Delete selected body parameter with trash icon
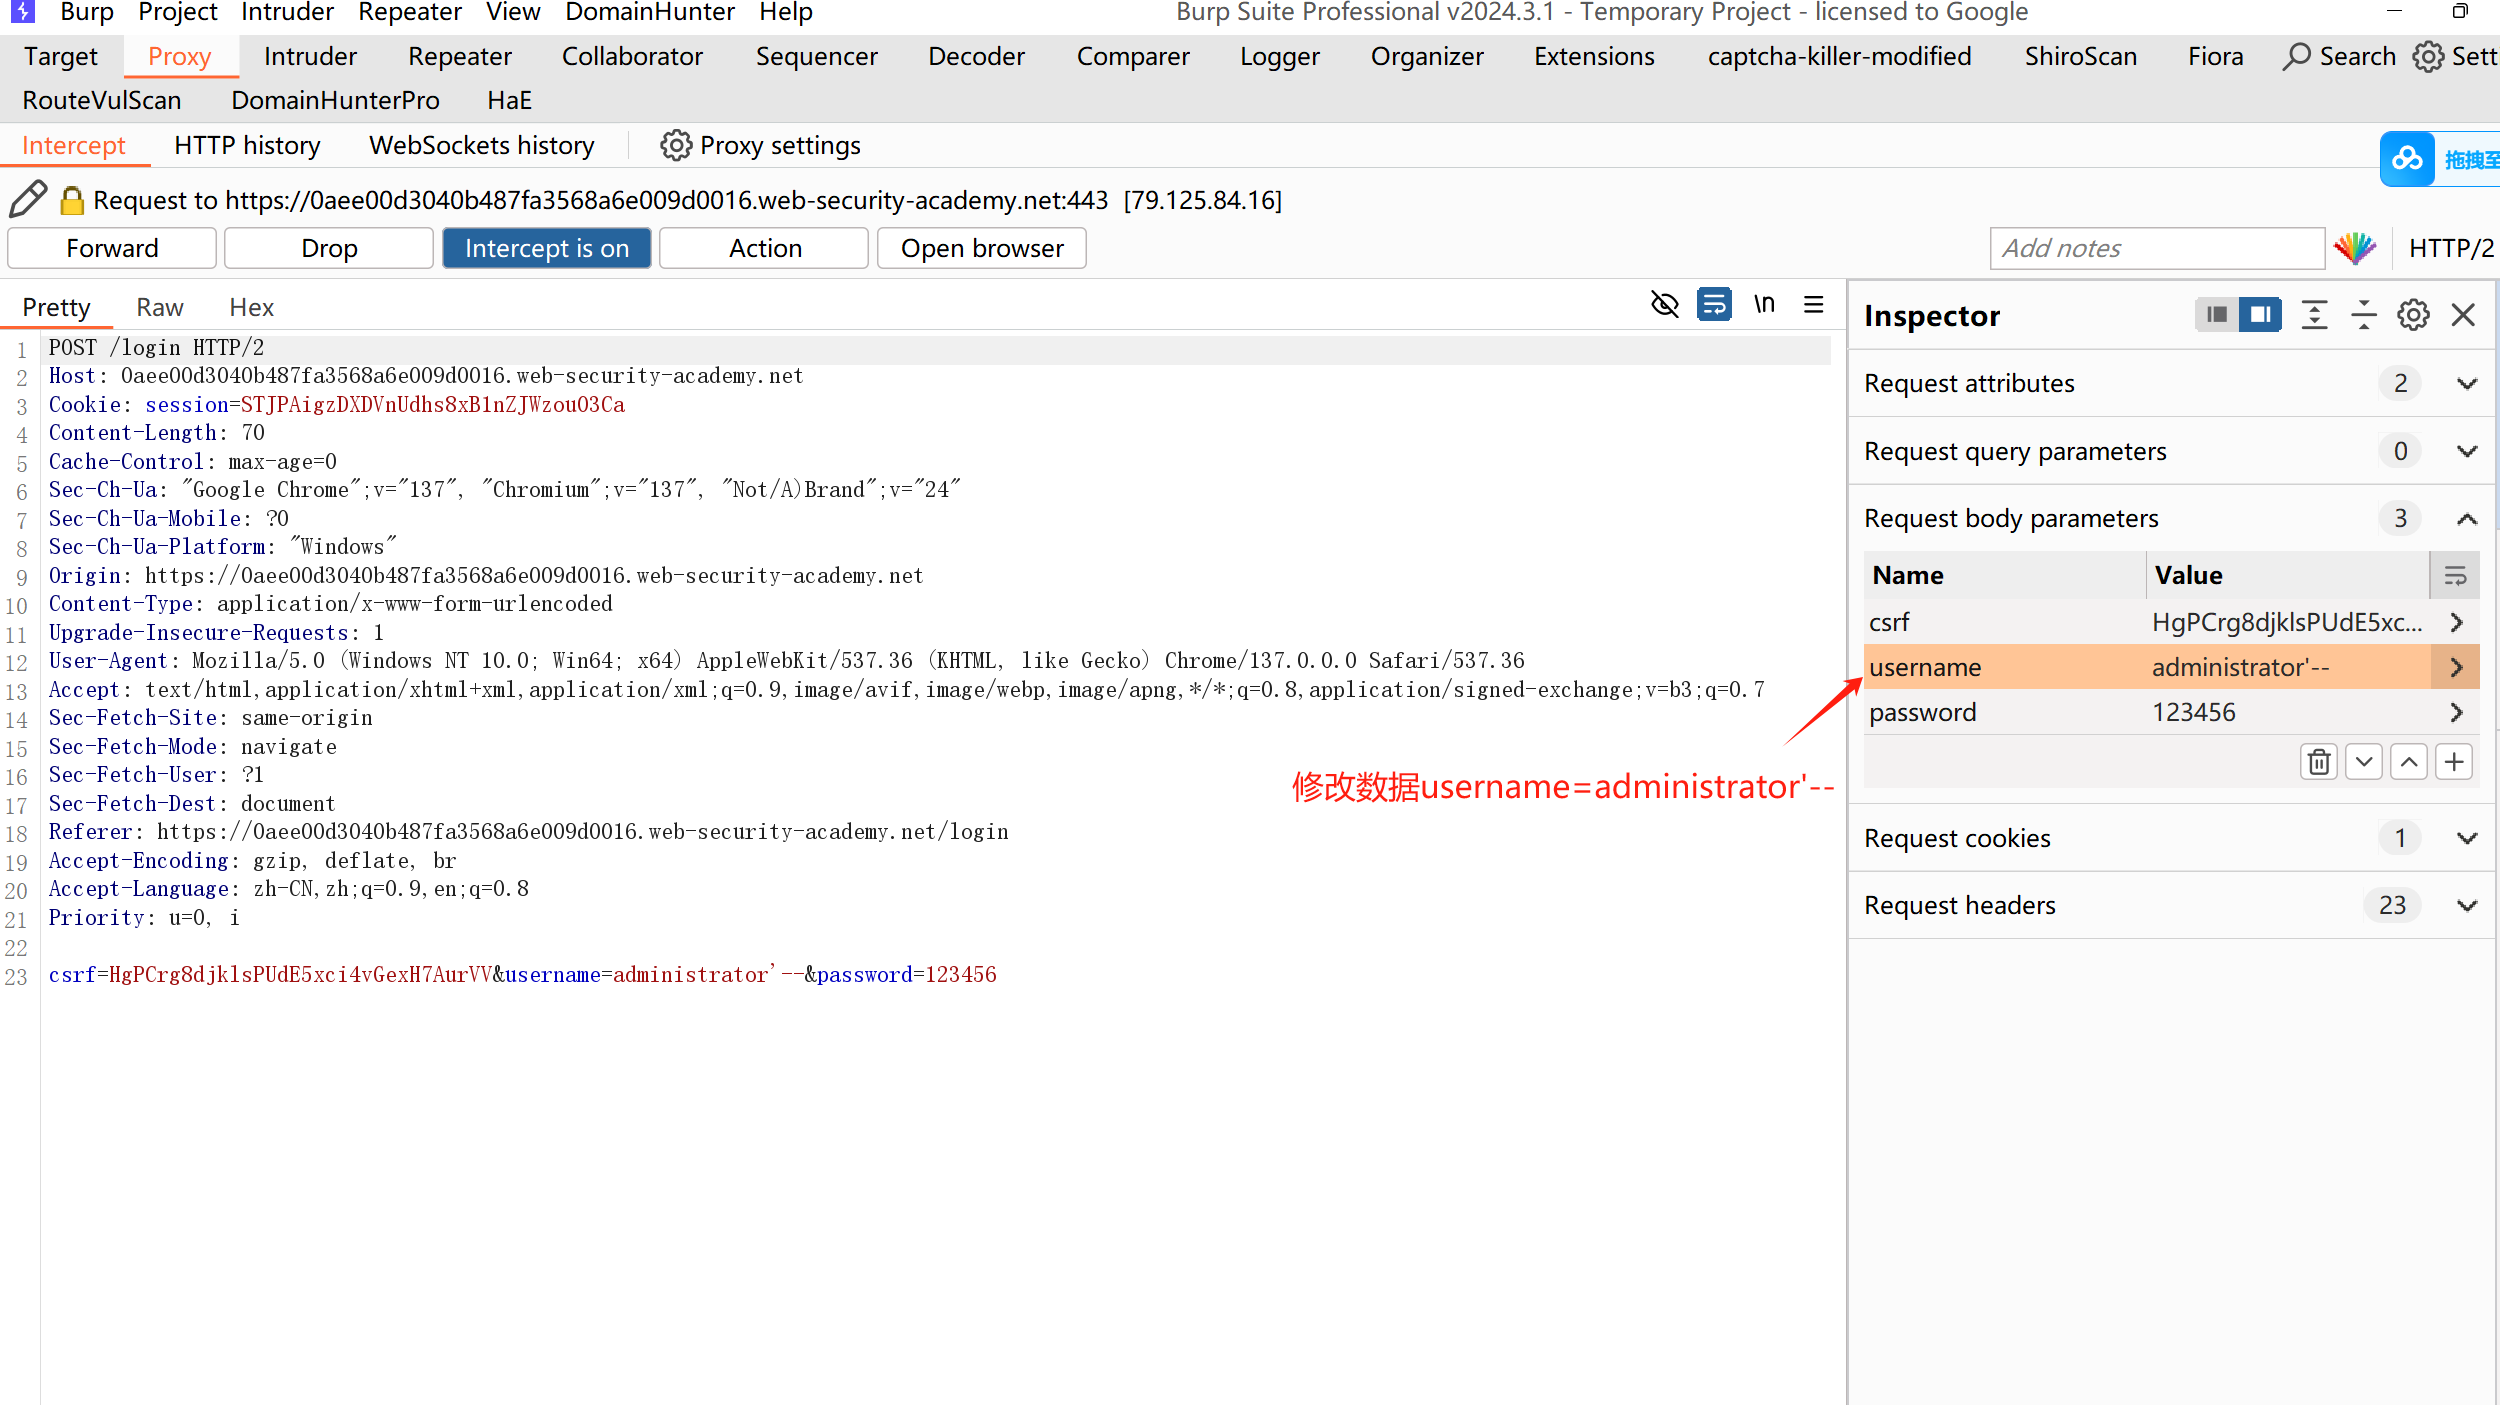The height and width of the screenshot is (1405, 2500). (2319, 763)
